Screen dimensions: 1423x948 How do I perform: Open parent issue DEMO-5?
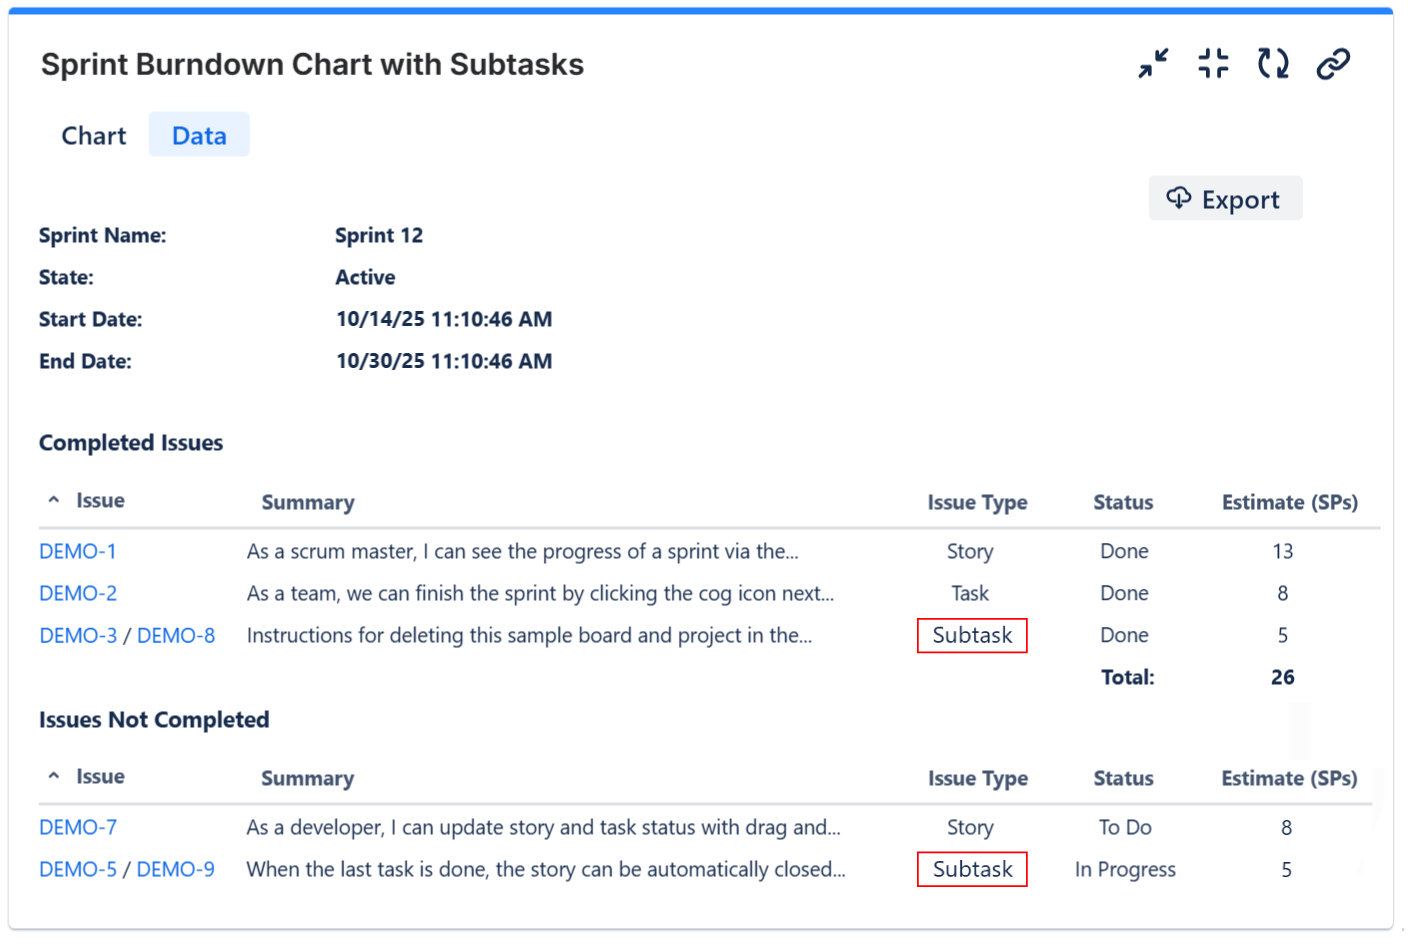pos(79,869)
